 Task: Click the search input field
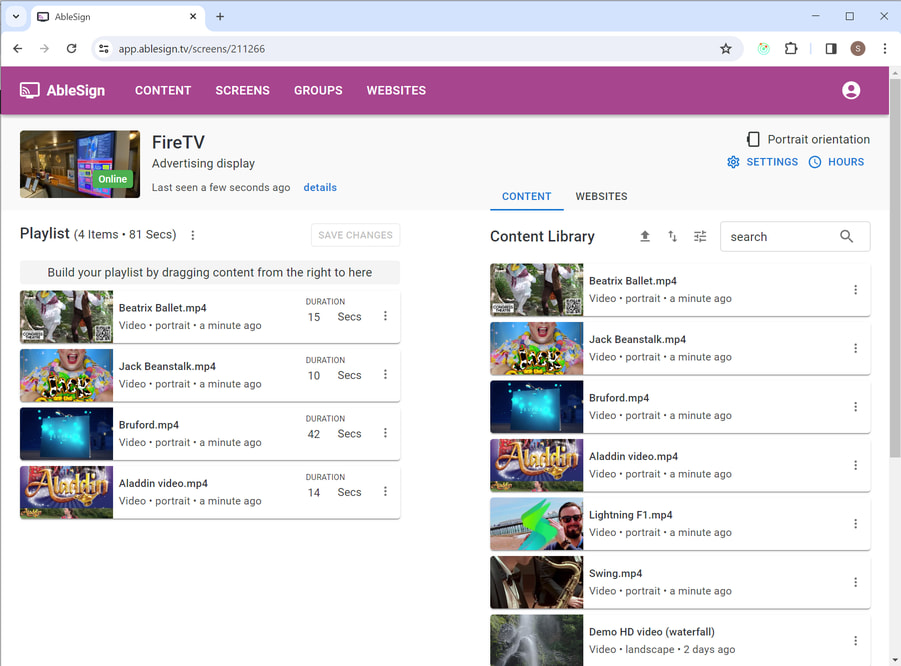(x=778, y=237)
